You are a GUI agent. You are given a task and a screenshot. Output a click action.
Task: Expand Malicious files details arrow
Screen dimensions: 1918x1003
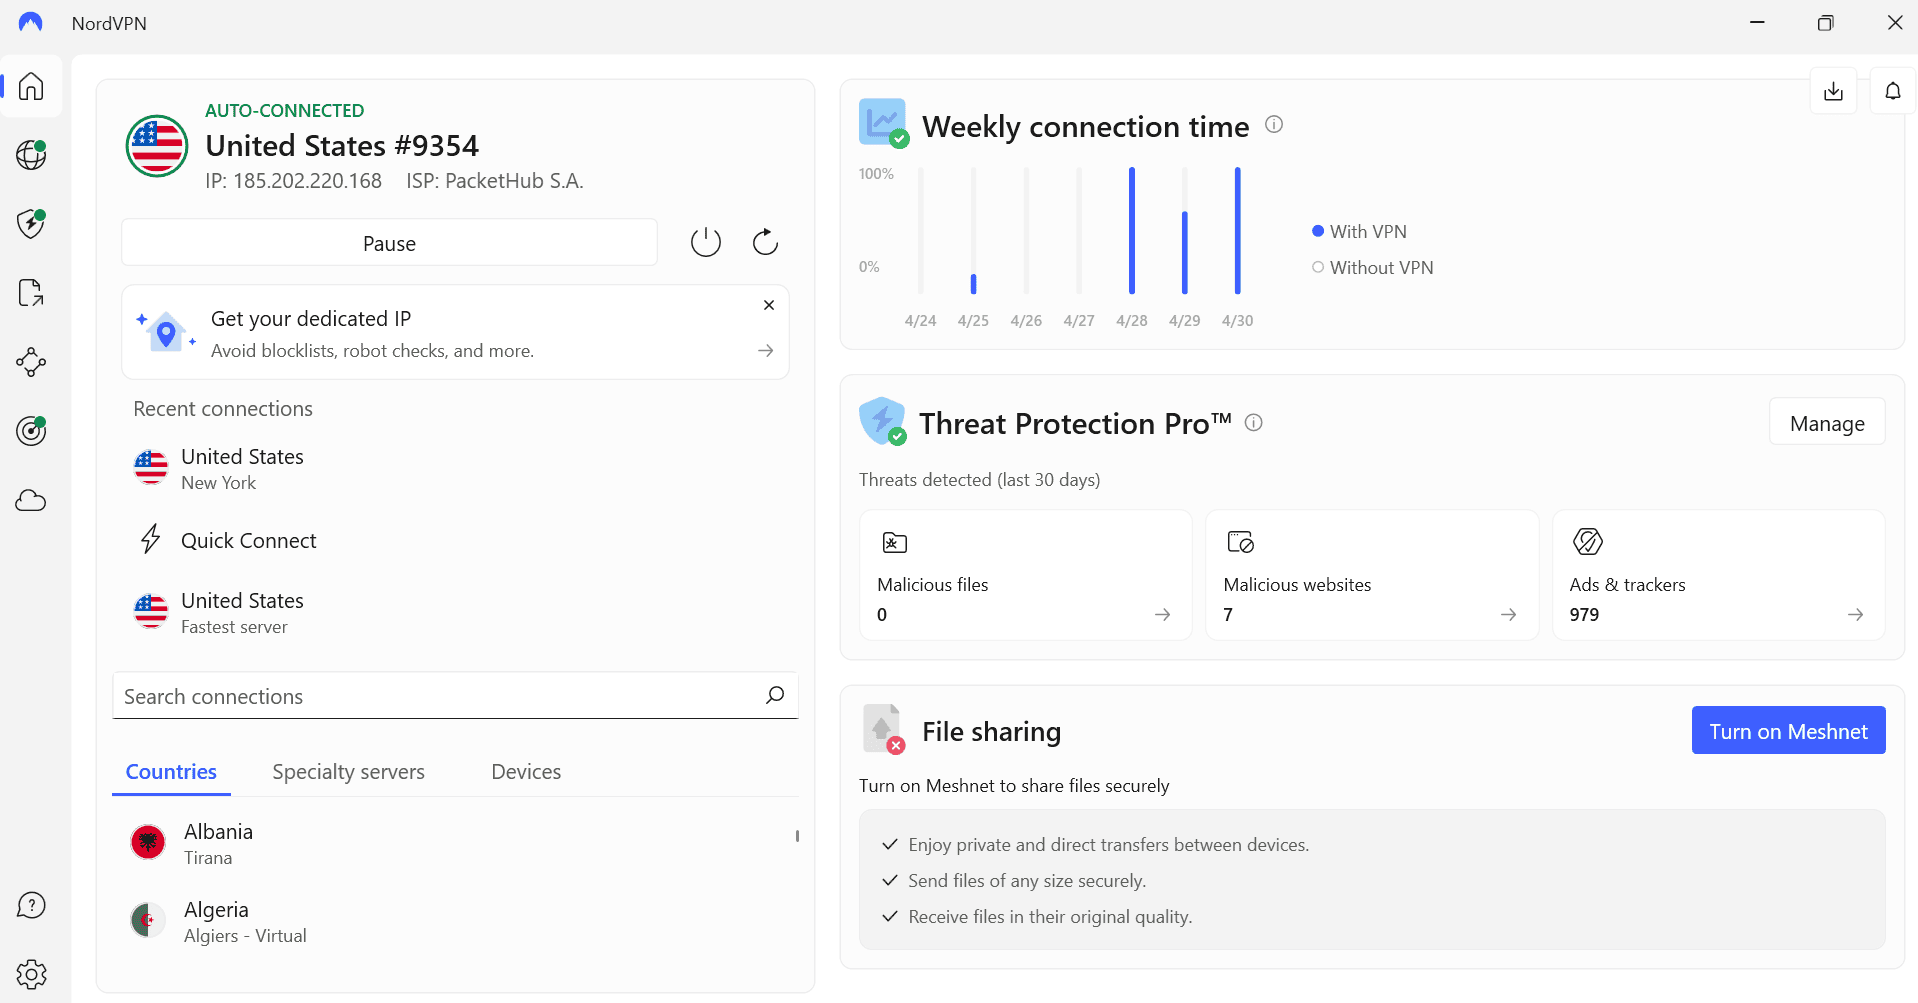[x=1162, y=615]
